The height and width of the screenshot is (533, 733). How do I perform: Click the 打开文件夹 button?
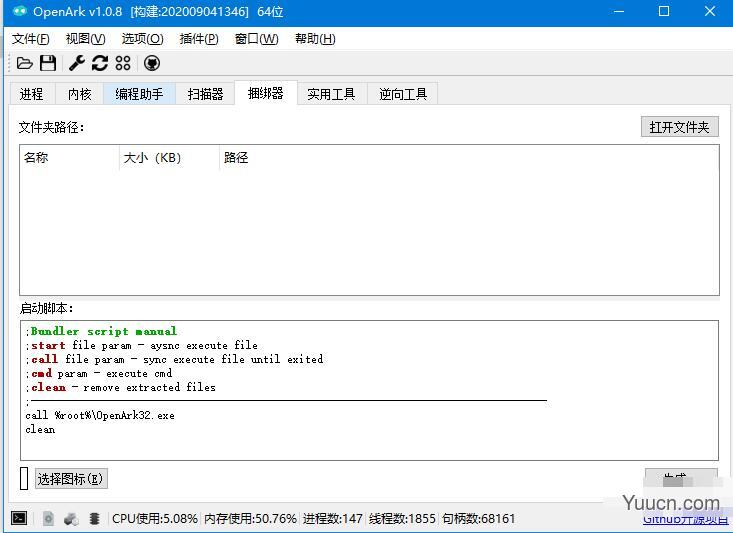tap(679, 127)
